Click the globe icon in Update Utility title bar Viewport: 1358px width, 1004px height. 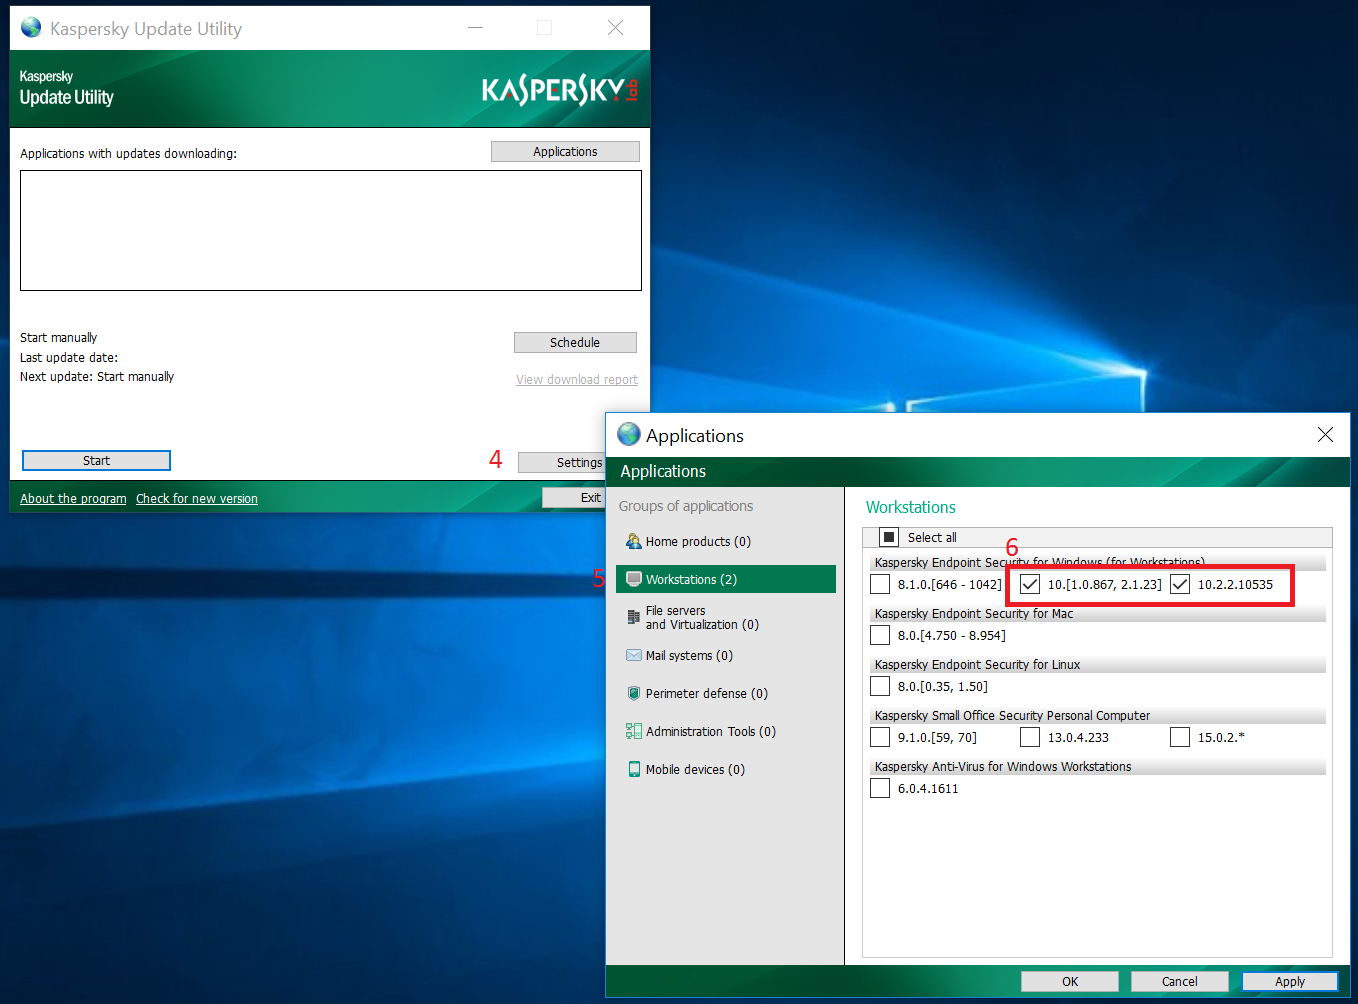pos(31,27)
